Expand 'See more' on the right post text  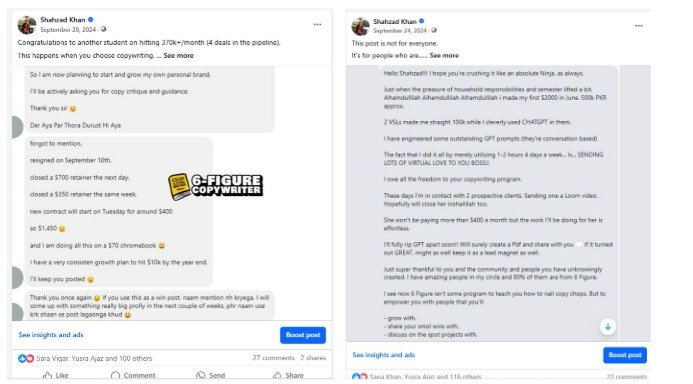[x=444, y=56]
